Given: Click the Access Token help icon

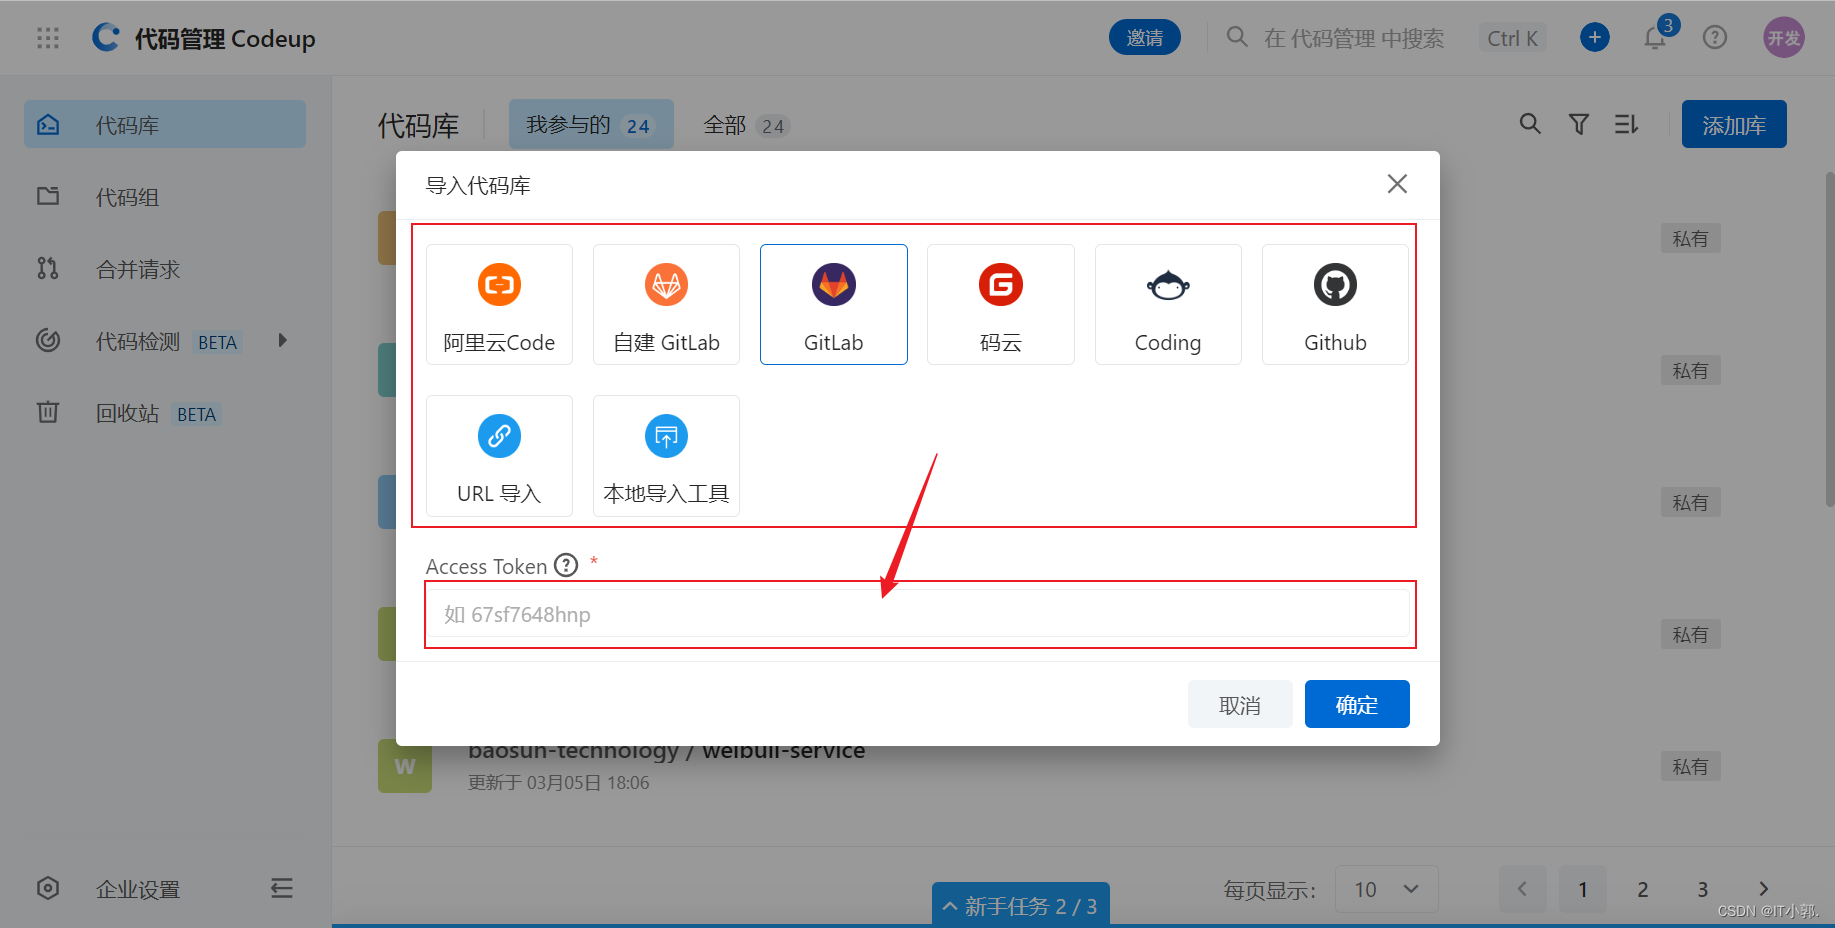Looking at the screenshot, I should tap(566, 565).
